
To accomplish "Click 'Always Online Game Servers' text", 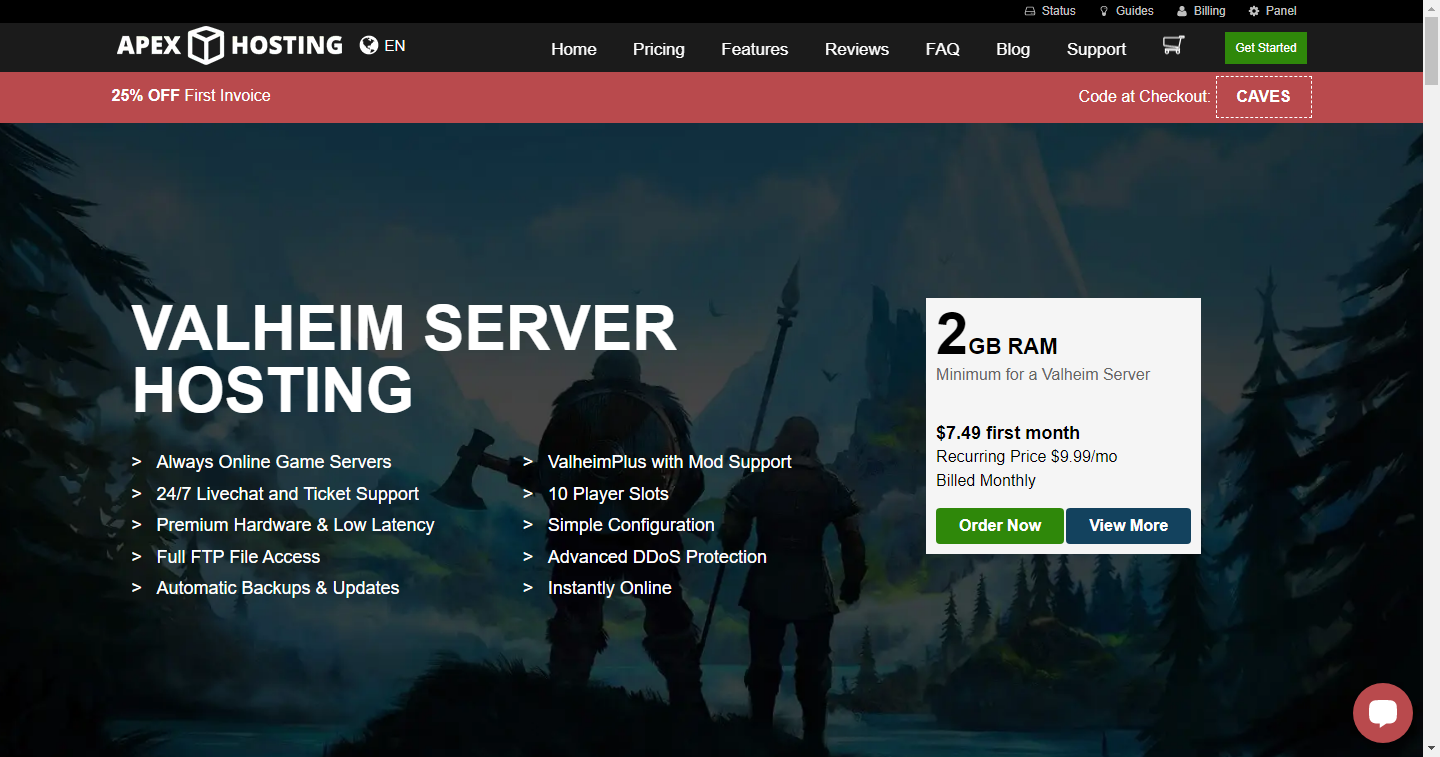I will pyautogui.click(x=274, y=462).
